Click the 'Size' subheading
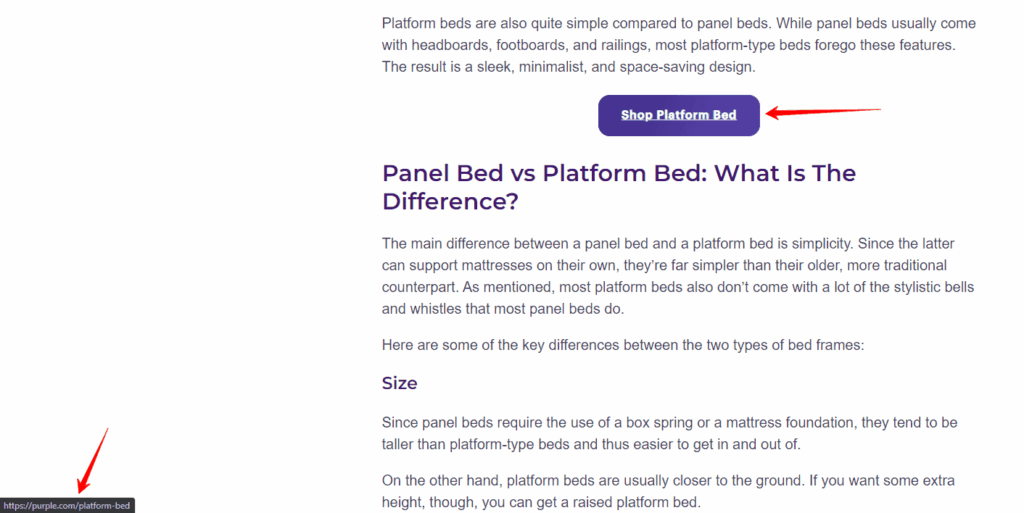 pyautogui.click(x=399, y=383)
